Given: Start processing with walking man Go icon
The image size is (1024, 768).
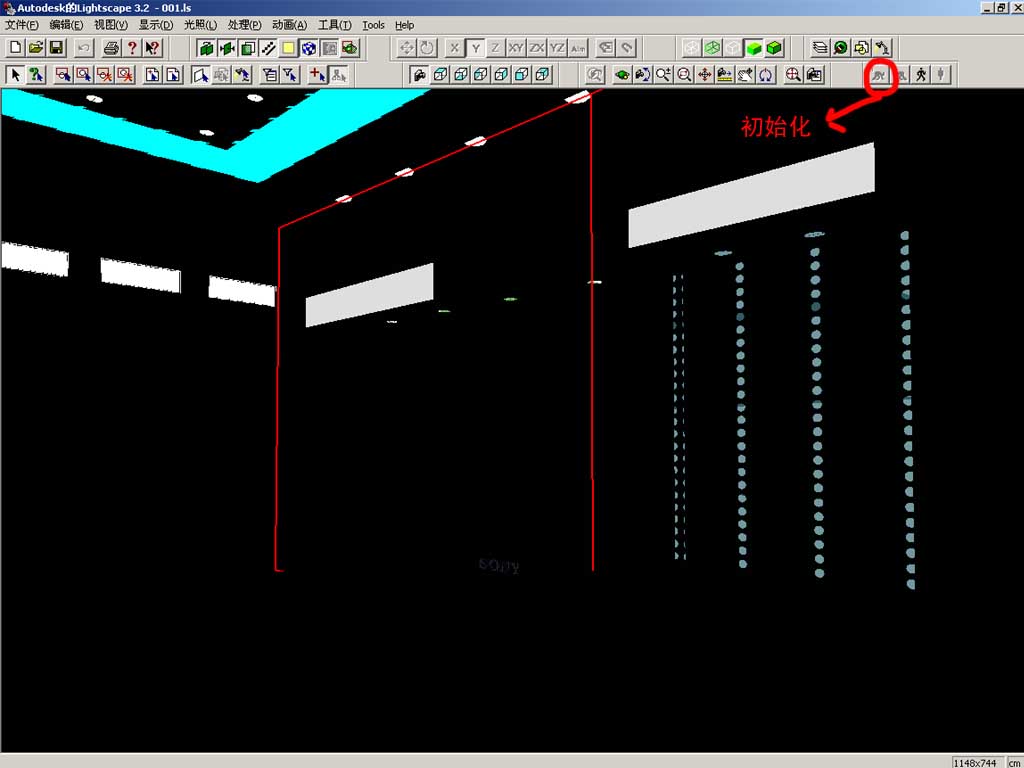Looking at the screenshot, I should (920, 74).
